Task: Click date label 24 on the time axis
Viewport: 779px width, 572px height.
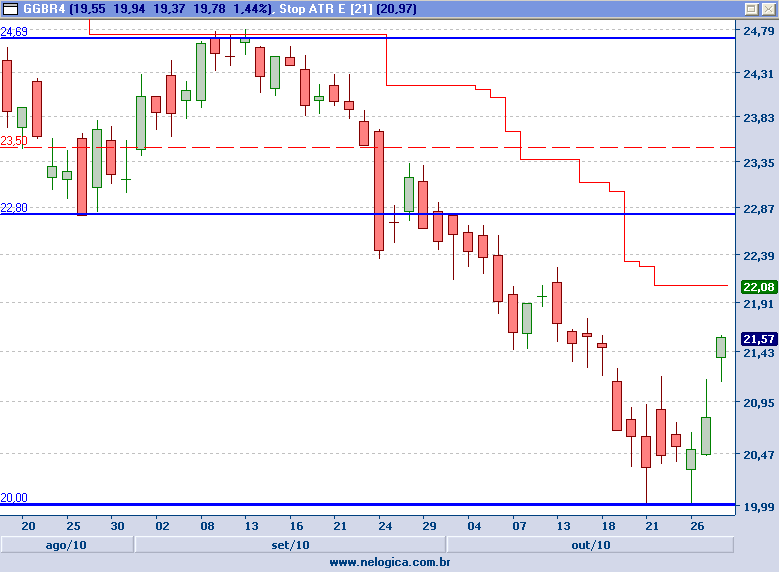Action: click(x=384, y=526)
